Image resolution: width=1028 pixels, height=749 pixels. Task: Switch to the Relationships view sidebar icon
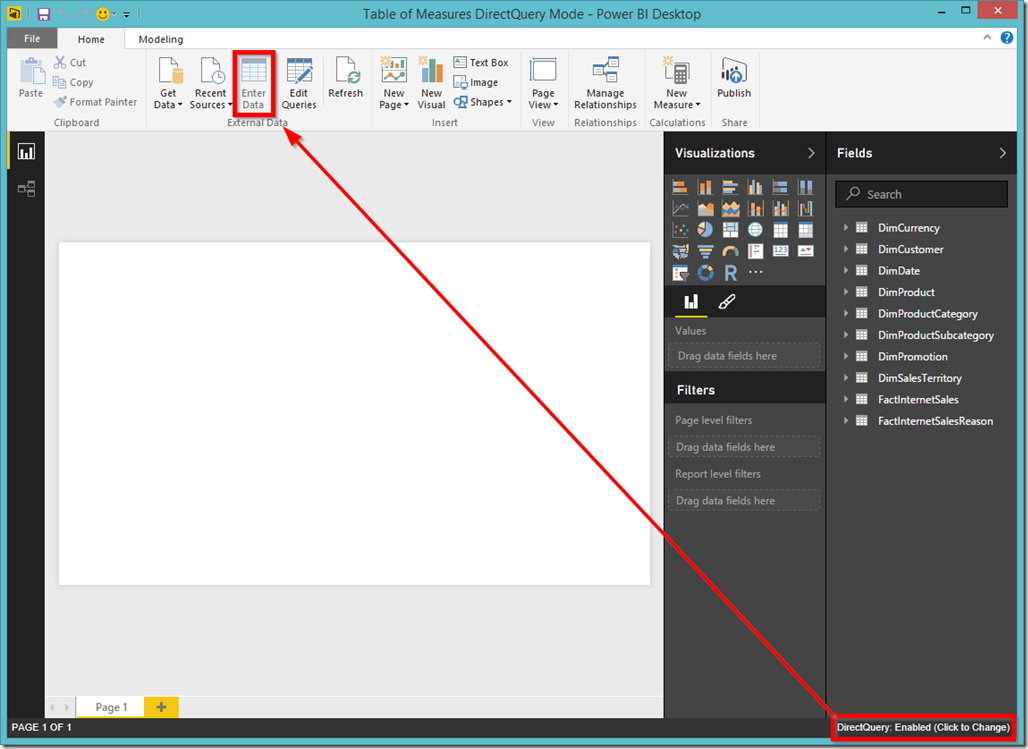point(26,189)
